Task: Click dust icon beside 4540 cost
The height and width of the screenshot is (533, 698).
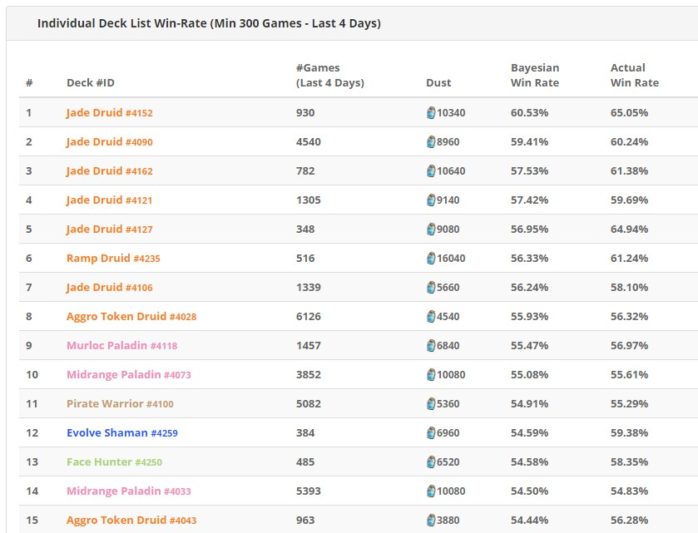Action: click(431, 317)
